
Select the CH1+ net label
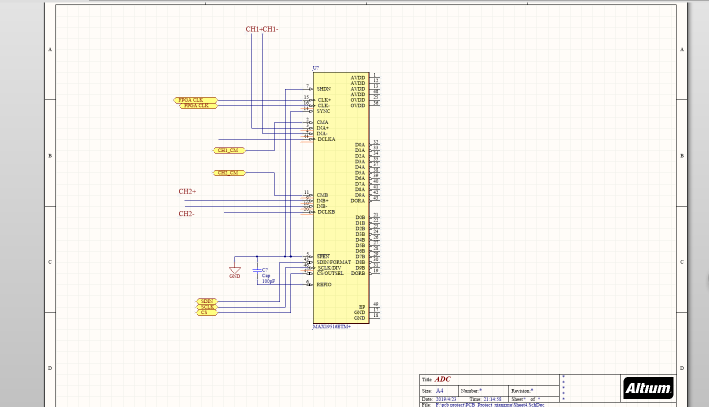(x=254, y=29)
